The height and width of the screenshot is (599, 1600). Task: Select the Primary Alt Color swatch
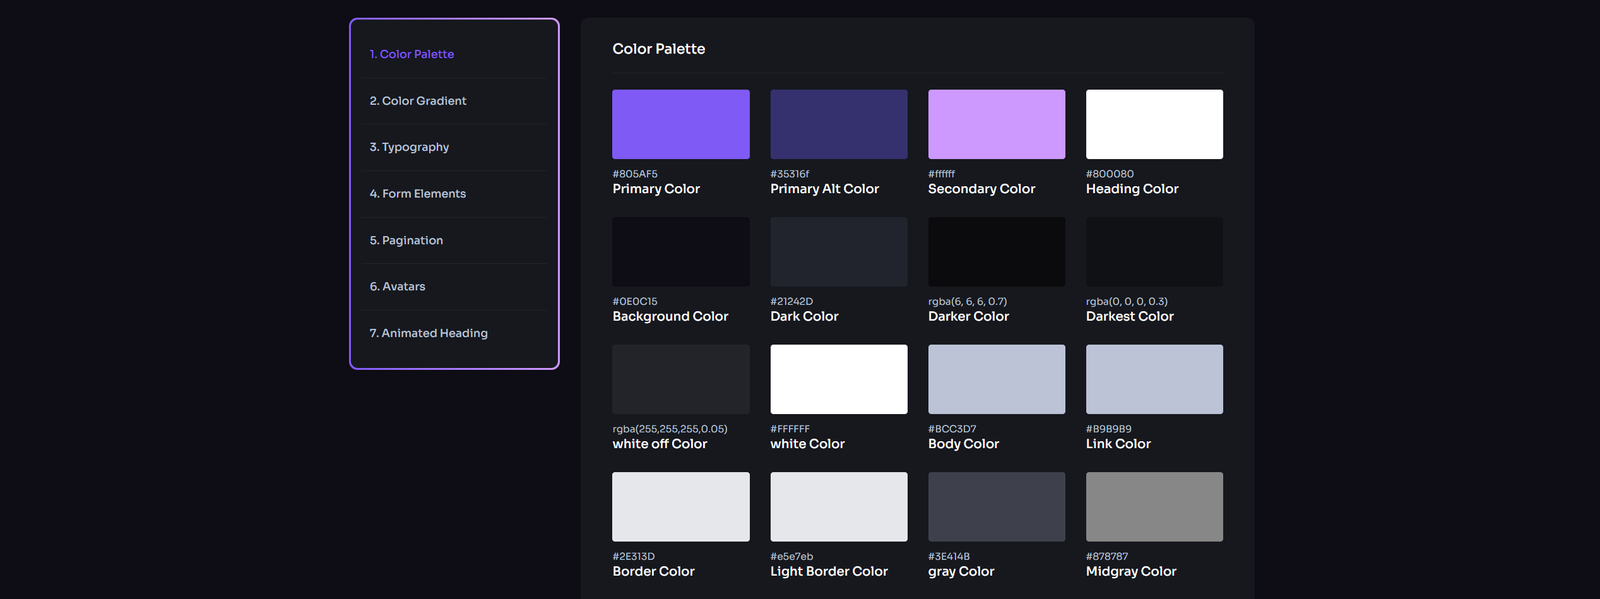point(838,124)
